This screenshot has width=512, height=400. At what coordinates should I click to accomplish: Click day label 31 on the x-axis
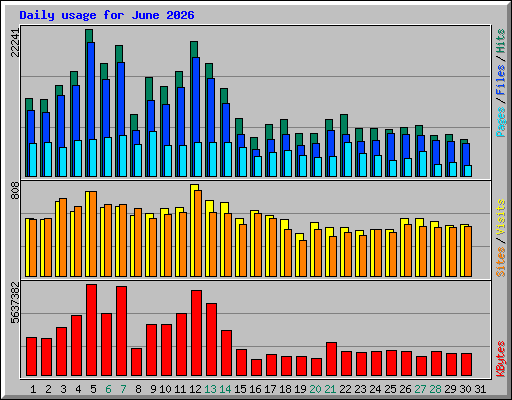480,389
